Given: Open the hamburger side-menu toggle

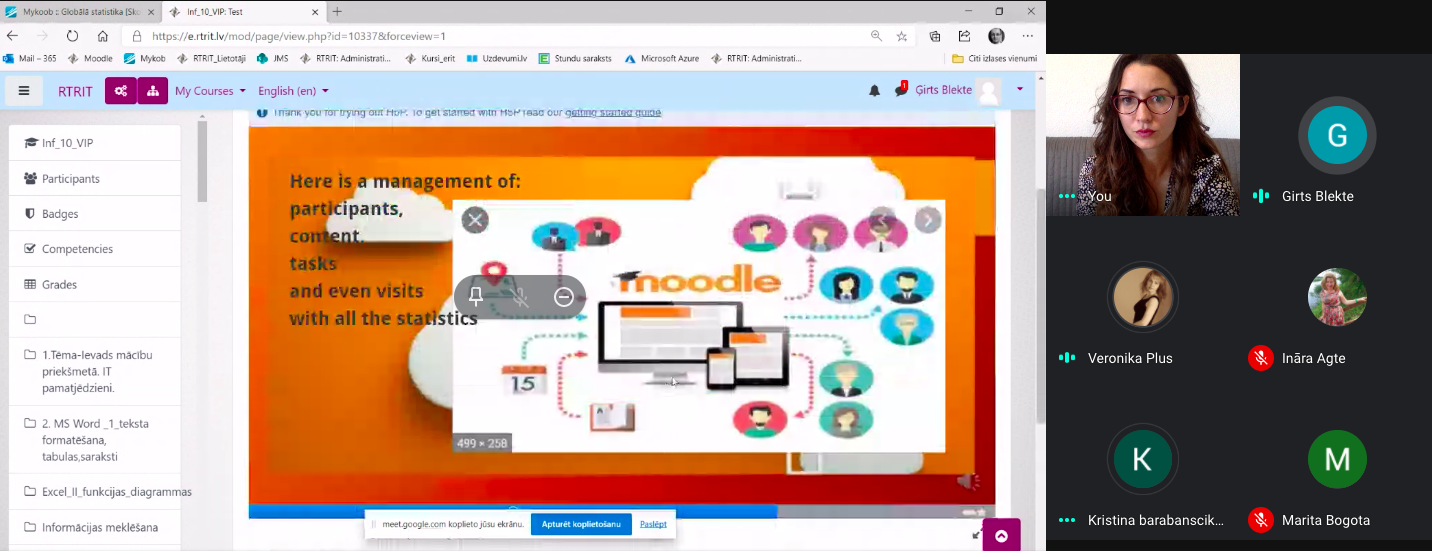Looking at the screenshot, I should coord(24,91).
